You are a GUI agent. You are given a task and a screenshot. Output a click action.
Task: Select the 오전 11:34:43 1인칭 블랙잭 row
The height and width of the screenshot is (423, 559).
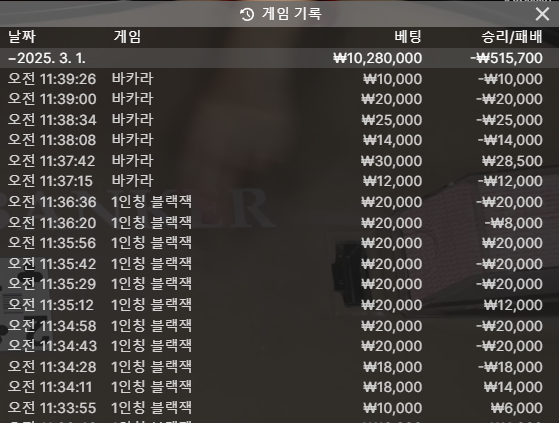click(x=280, y=346)
